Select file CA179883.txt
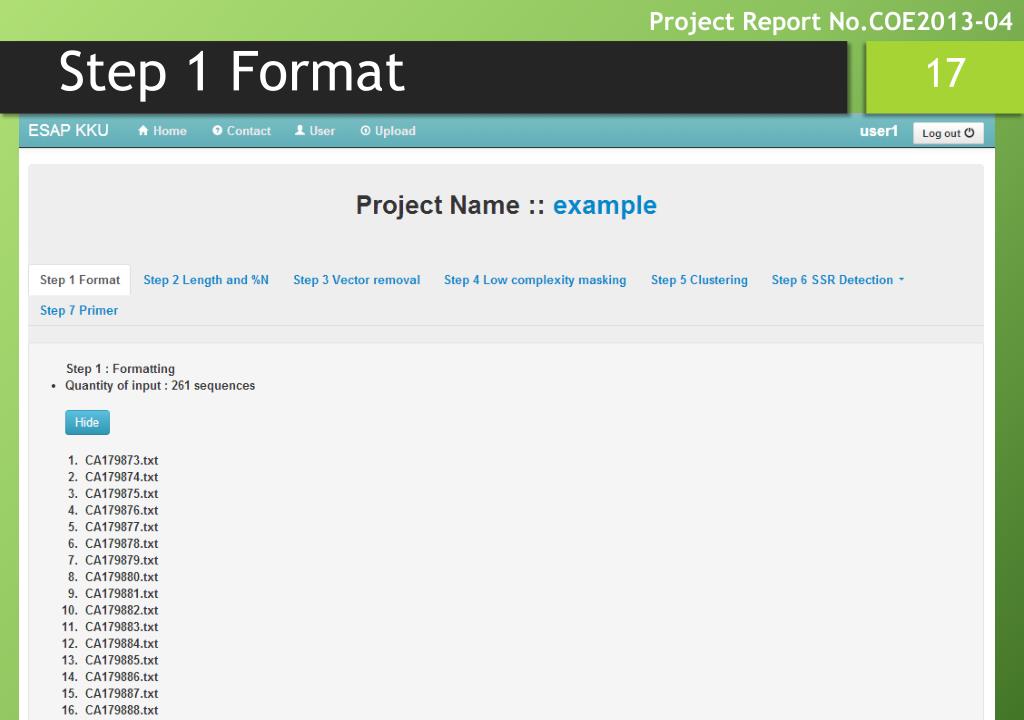The image size is (1024, 720). point(121,627)
